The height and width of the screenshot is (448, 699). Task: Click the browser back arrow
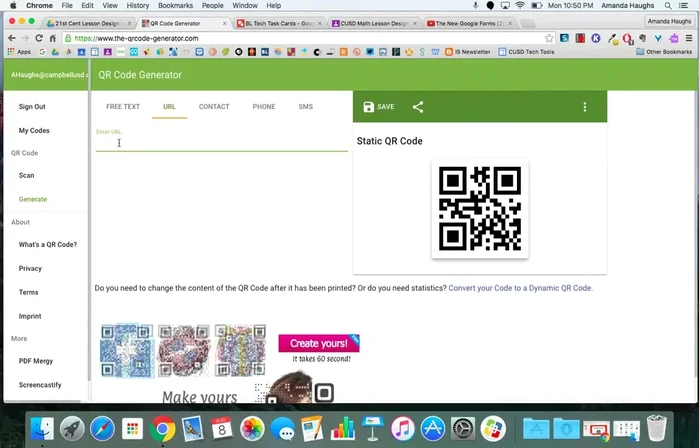(12, 38)
